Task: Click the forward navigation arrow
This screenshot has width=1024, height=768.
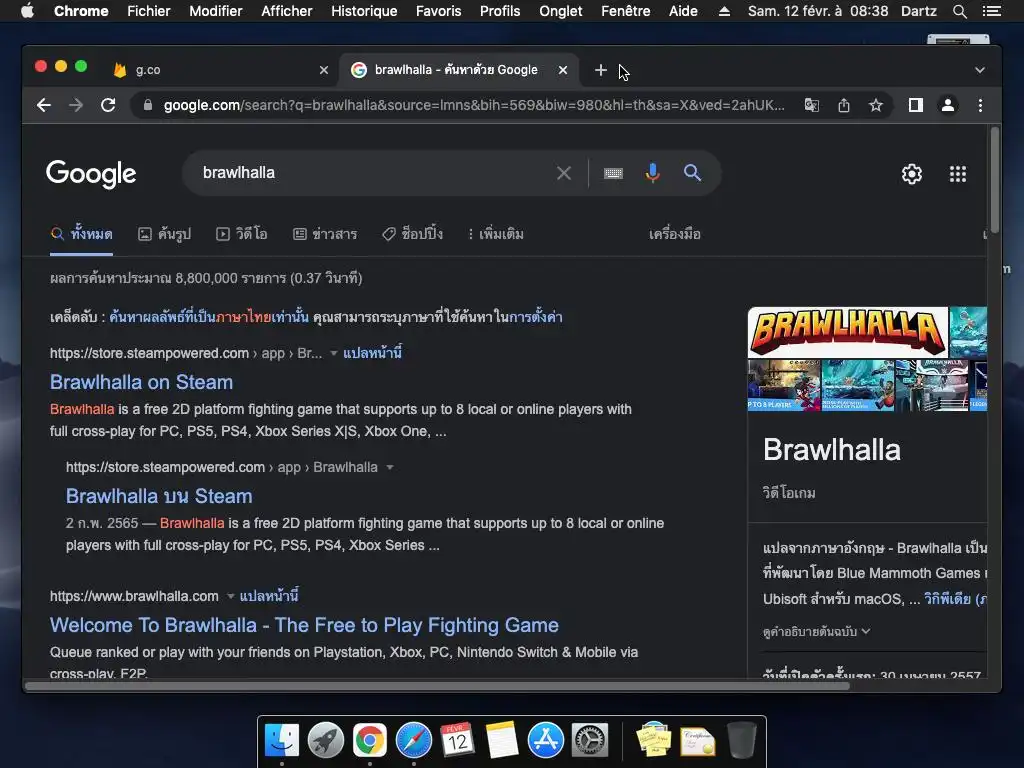Action: (x=76, y=105)
